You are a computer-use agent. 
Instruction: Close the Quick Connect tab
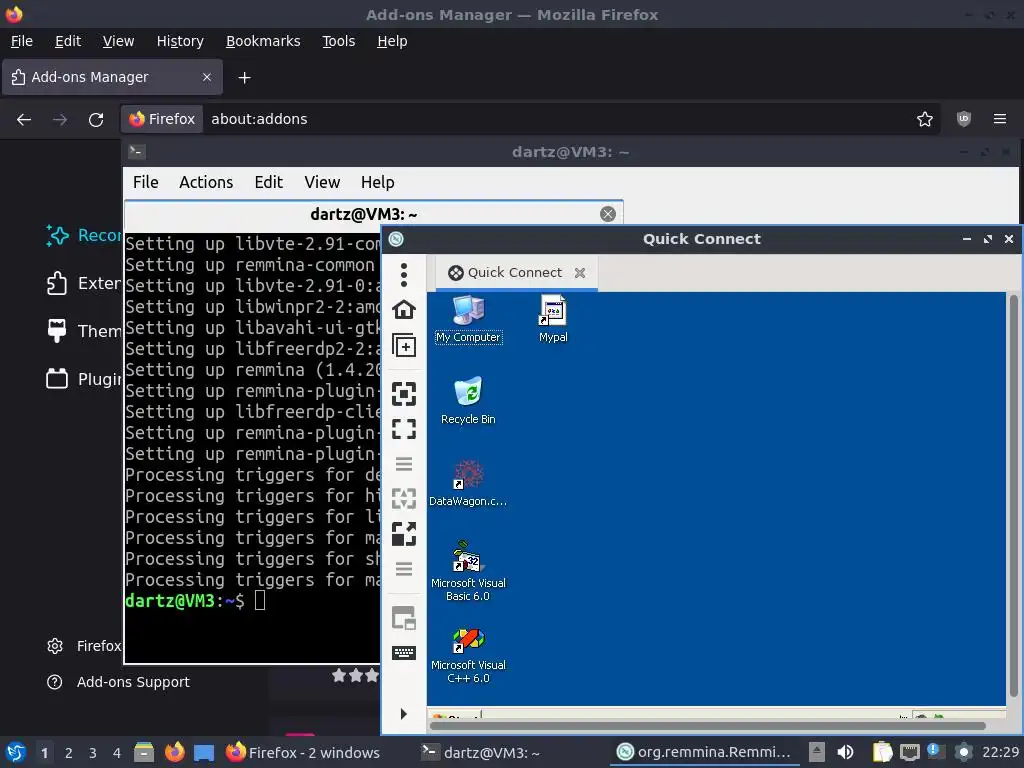580,273
